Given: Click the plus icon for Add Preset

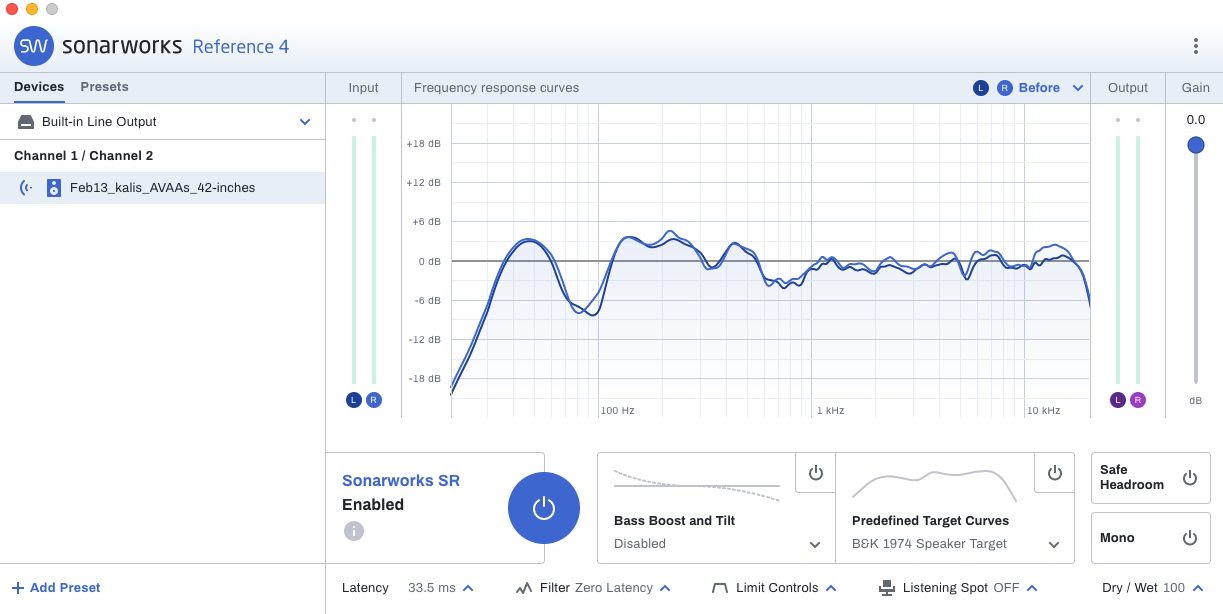Looking at the screenshot, I should (x=18, y=588).
